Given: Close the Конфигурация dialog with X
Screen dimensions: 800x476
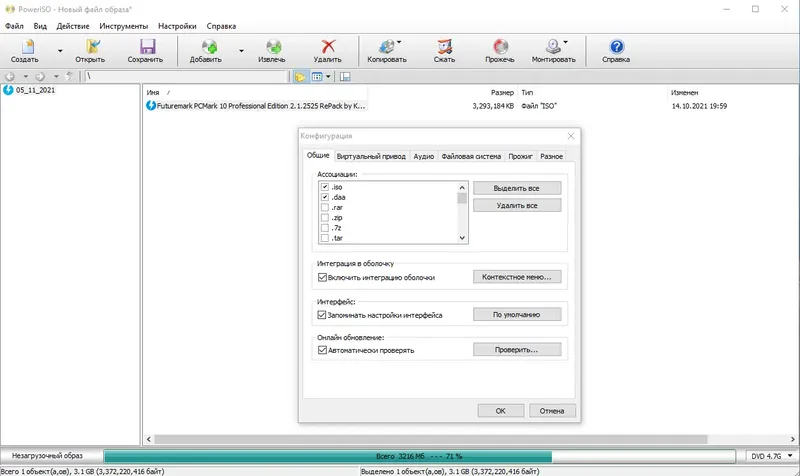Looking at the screenshot, I should [571, 136].
